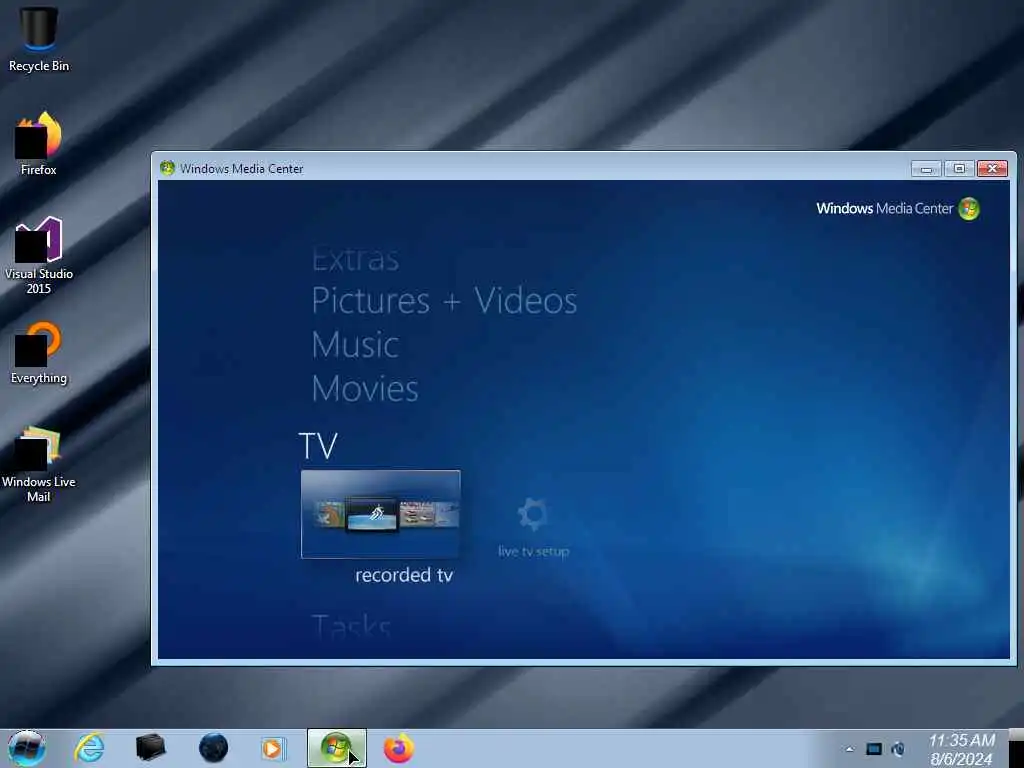Open Firefox from the taskbar
The height and width of the screenshot is (768, 1024).
point(398,748)
